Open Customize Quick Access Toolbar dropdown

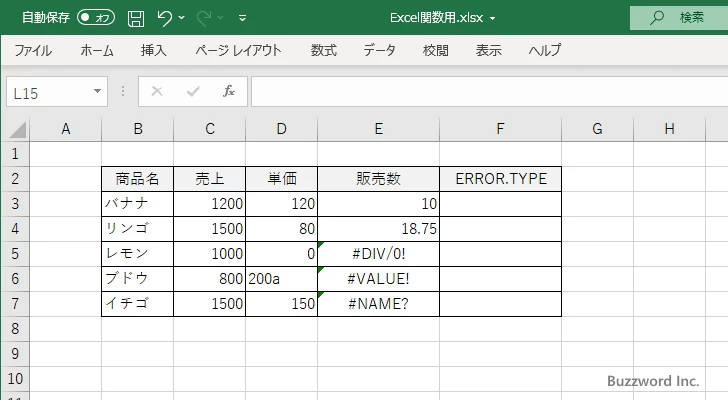243,18
